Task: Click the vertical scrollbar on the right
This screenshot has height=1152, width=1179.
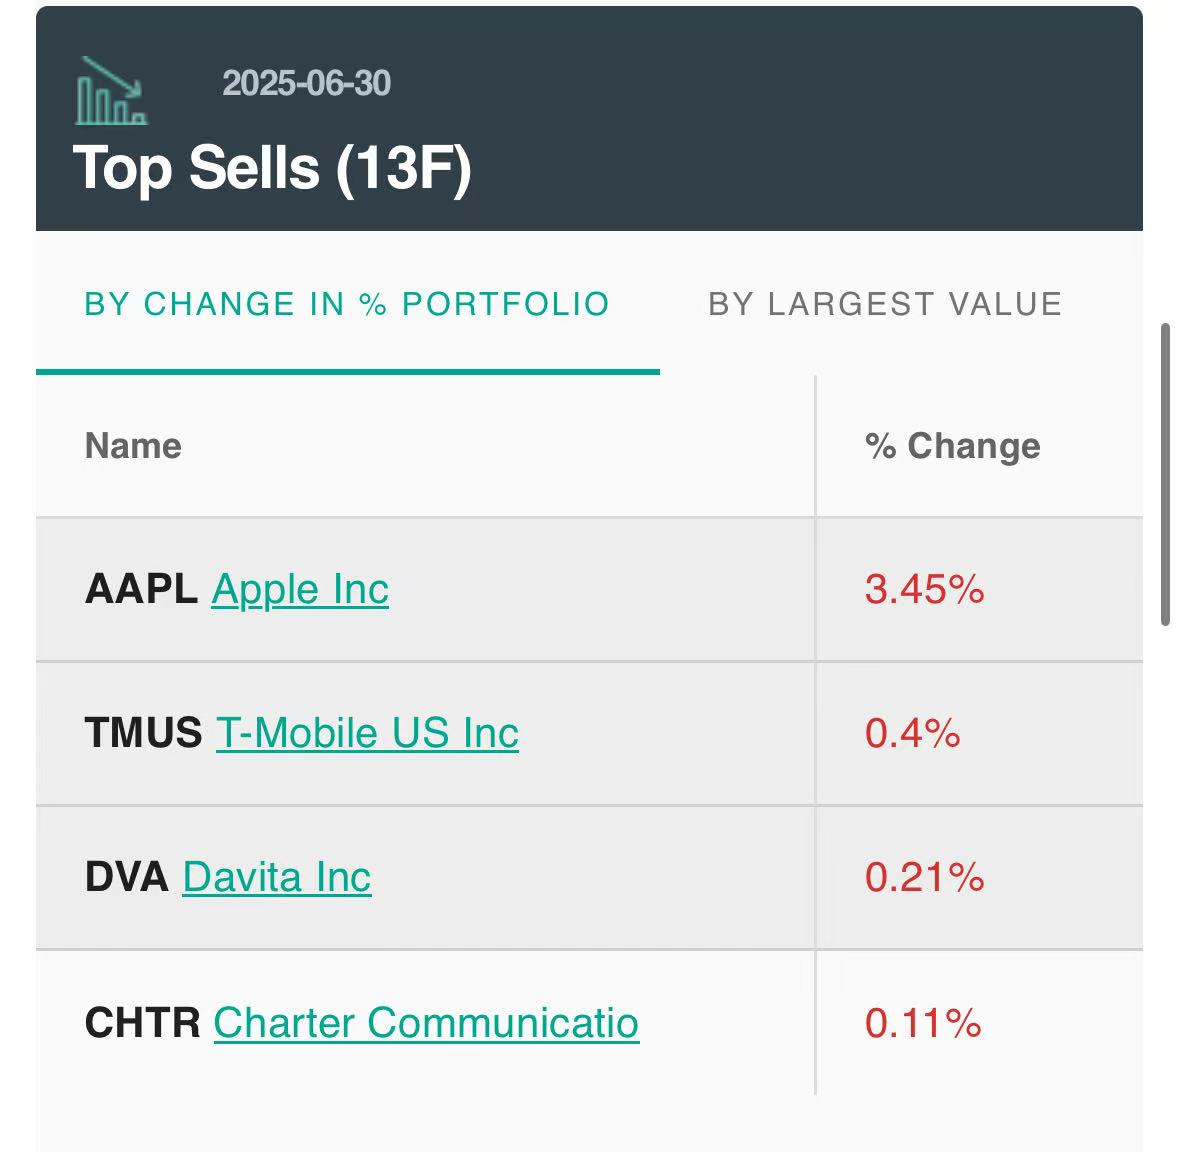Action: [1165, 475]
